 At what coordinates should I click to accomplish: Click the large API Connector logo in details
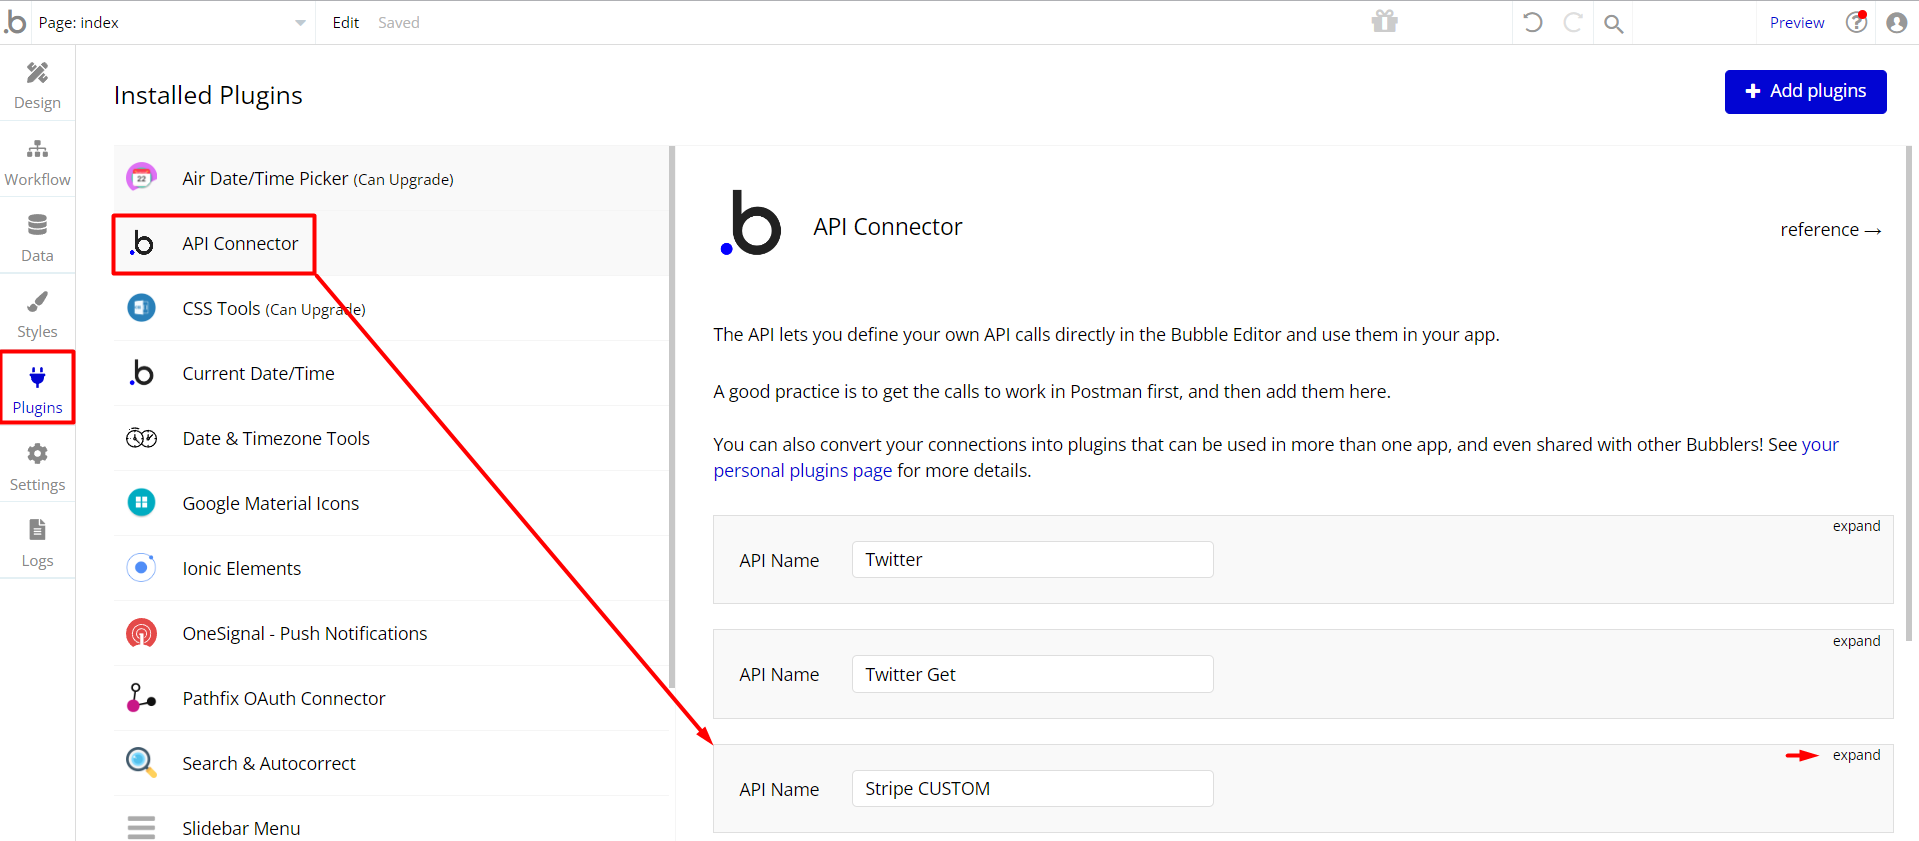point(750,223)
